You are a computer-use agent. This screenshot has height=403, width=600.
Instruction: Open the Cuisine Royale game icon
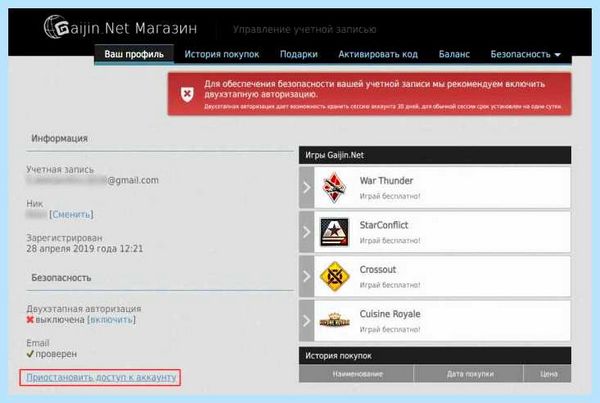coord(334,320)
